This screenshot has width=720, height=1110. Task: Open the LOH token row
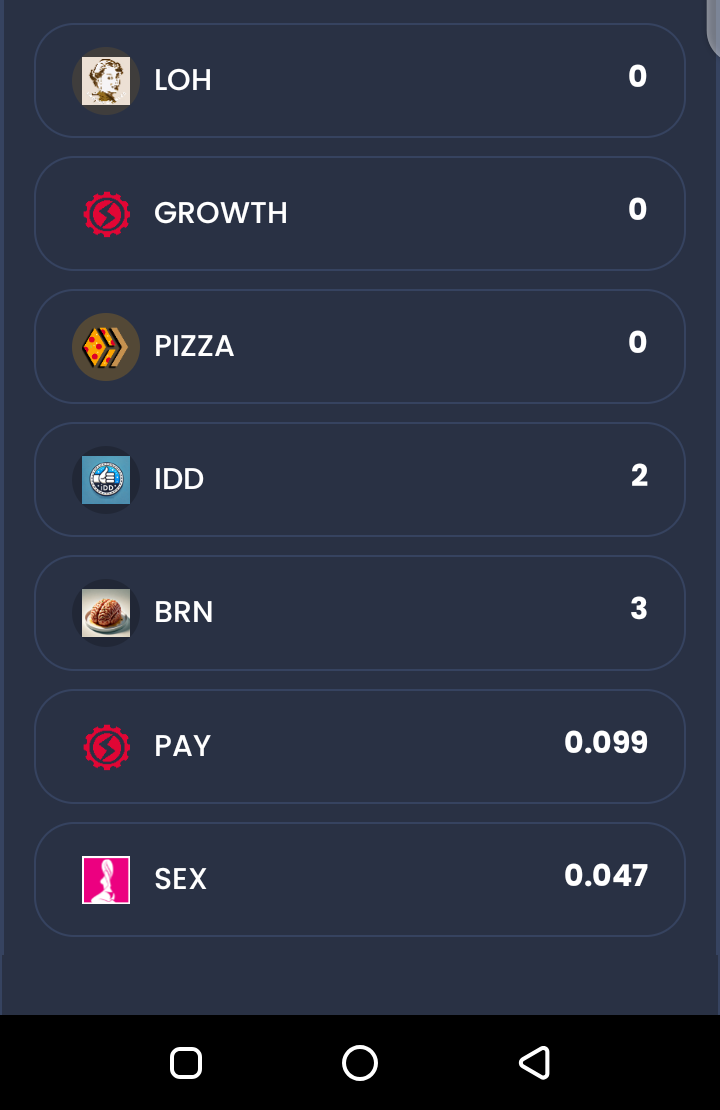[x=360, y=81]
